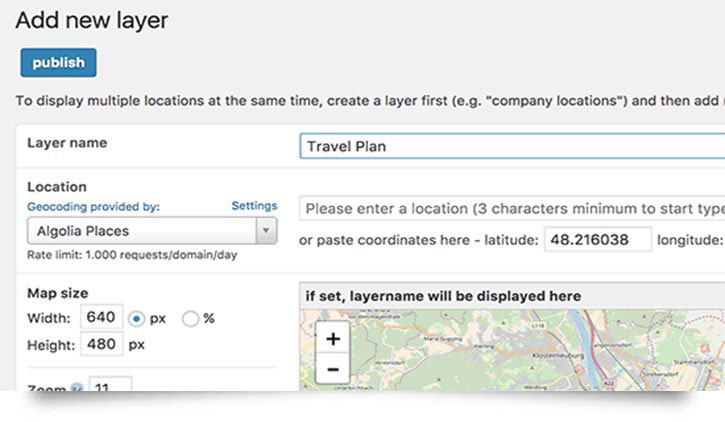Click the Add new layer heading
The image size is (725, 422).
coord(92,20)
